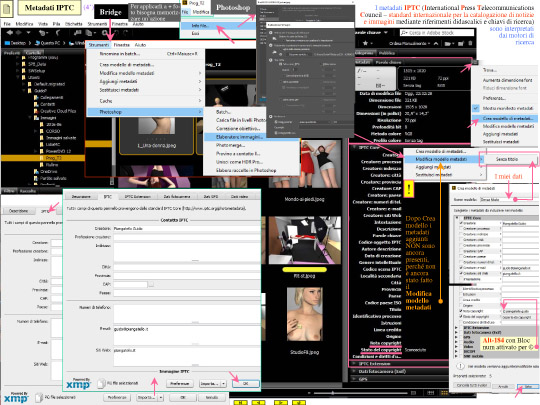Toggle Stato del copyright checkbox
Image resolution: width=540 pixels, height=405 pixels.
pos(461,316)
